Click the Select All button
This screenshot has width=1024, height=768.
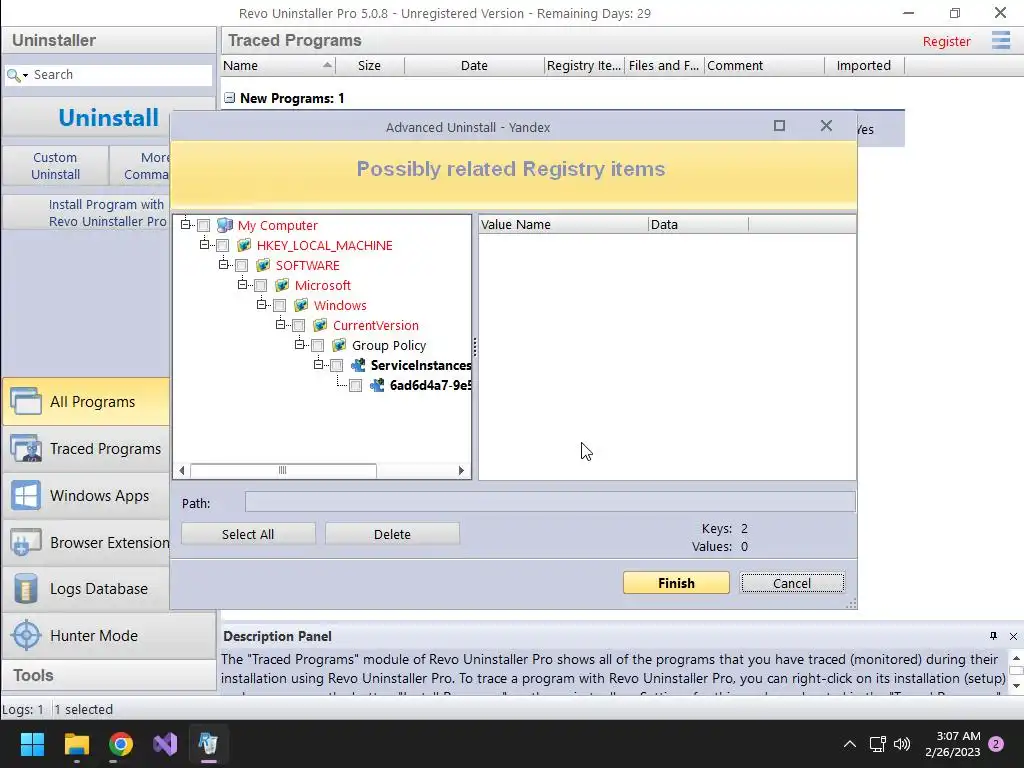[x=248, y=534]
